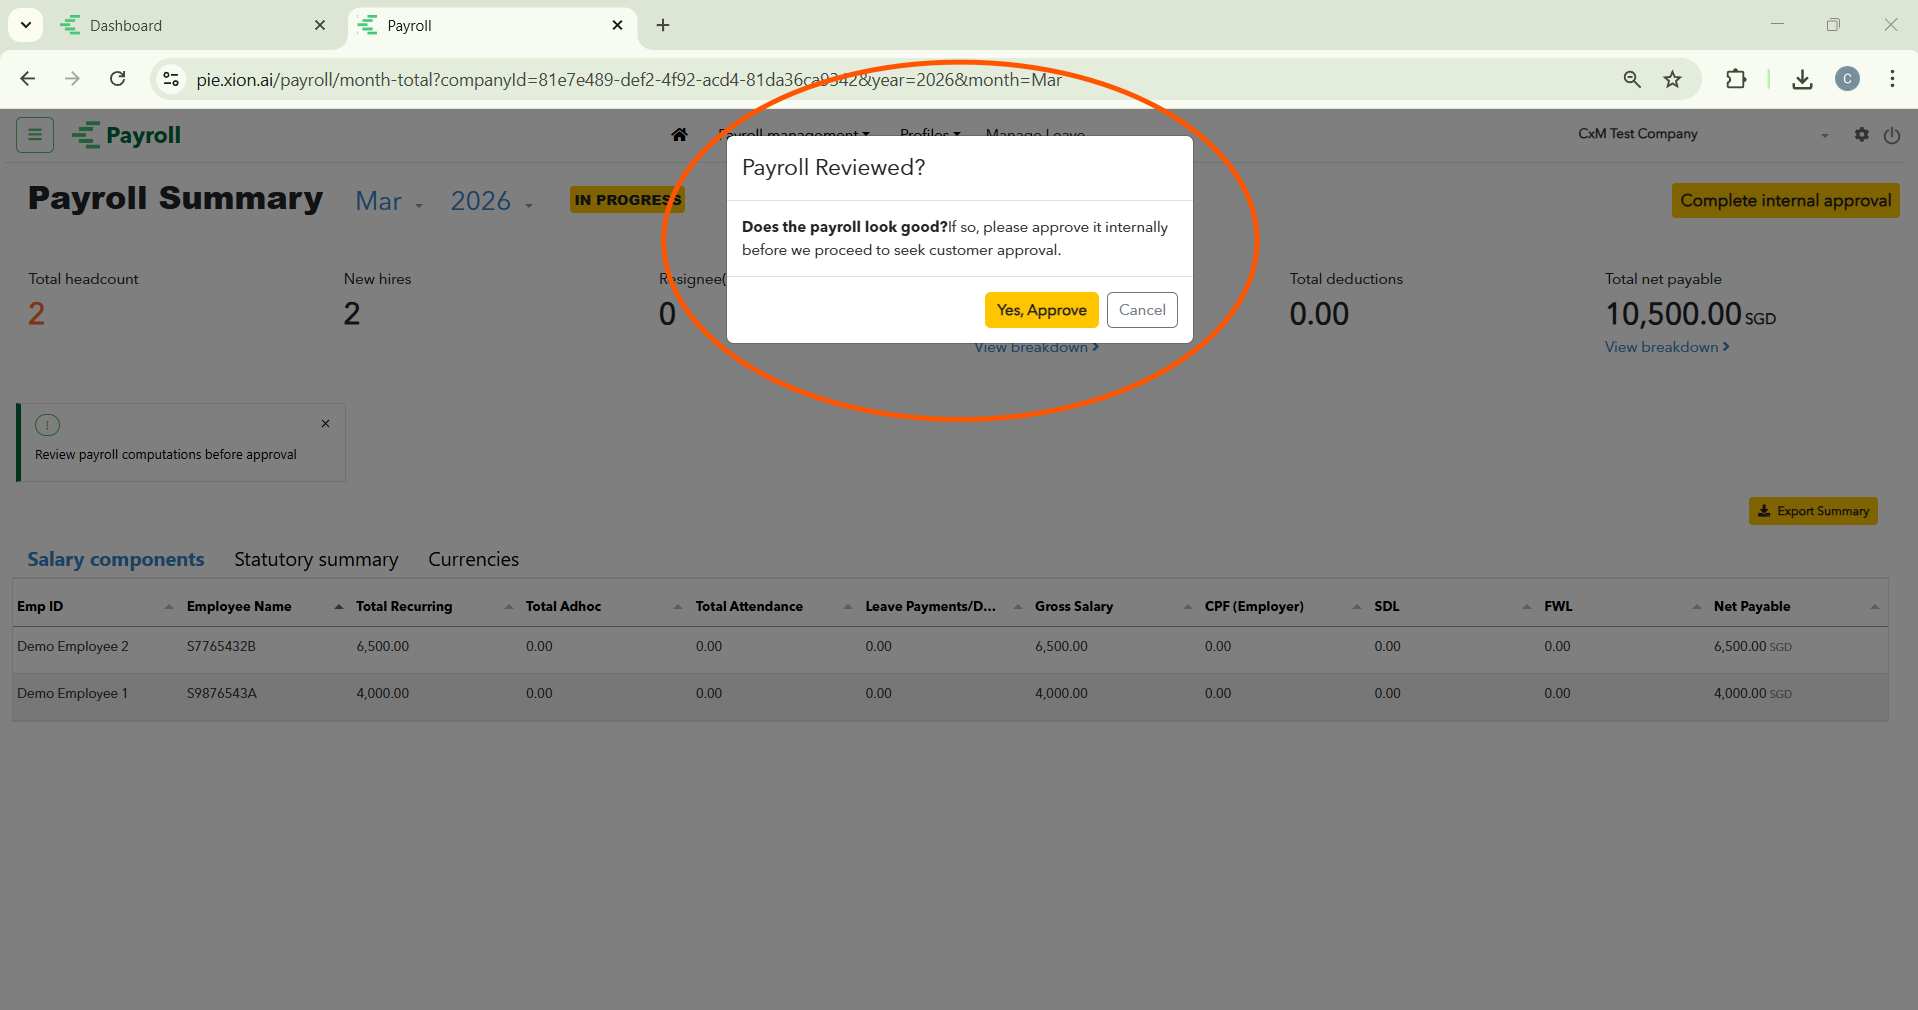Sort table by Gross Salary column
This screenshot has width=1918, height=1010.
coord(1074,607)
